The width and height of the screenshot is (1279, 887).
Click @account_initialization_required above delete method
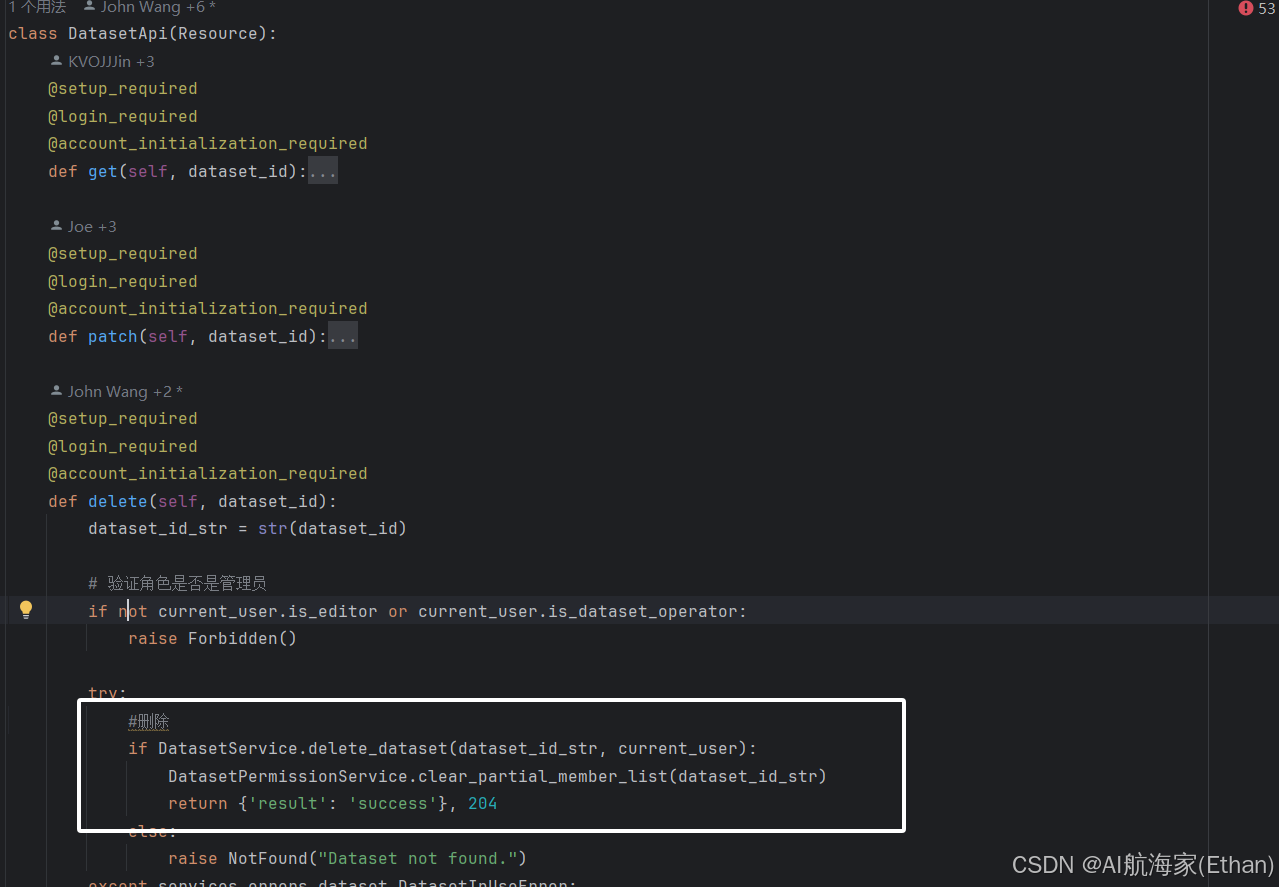(x=208, y=474)
